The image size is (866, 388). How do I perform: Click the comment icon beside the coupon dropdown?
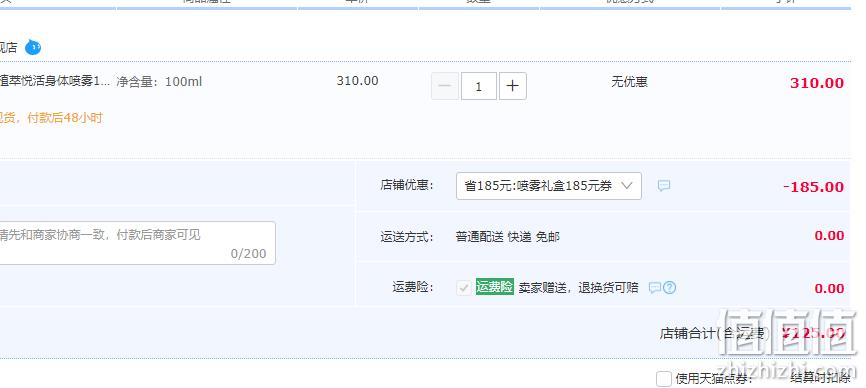[x=664, y=186]
